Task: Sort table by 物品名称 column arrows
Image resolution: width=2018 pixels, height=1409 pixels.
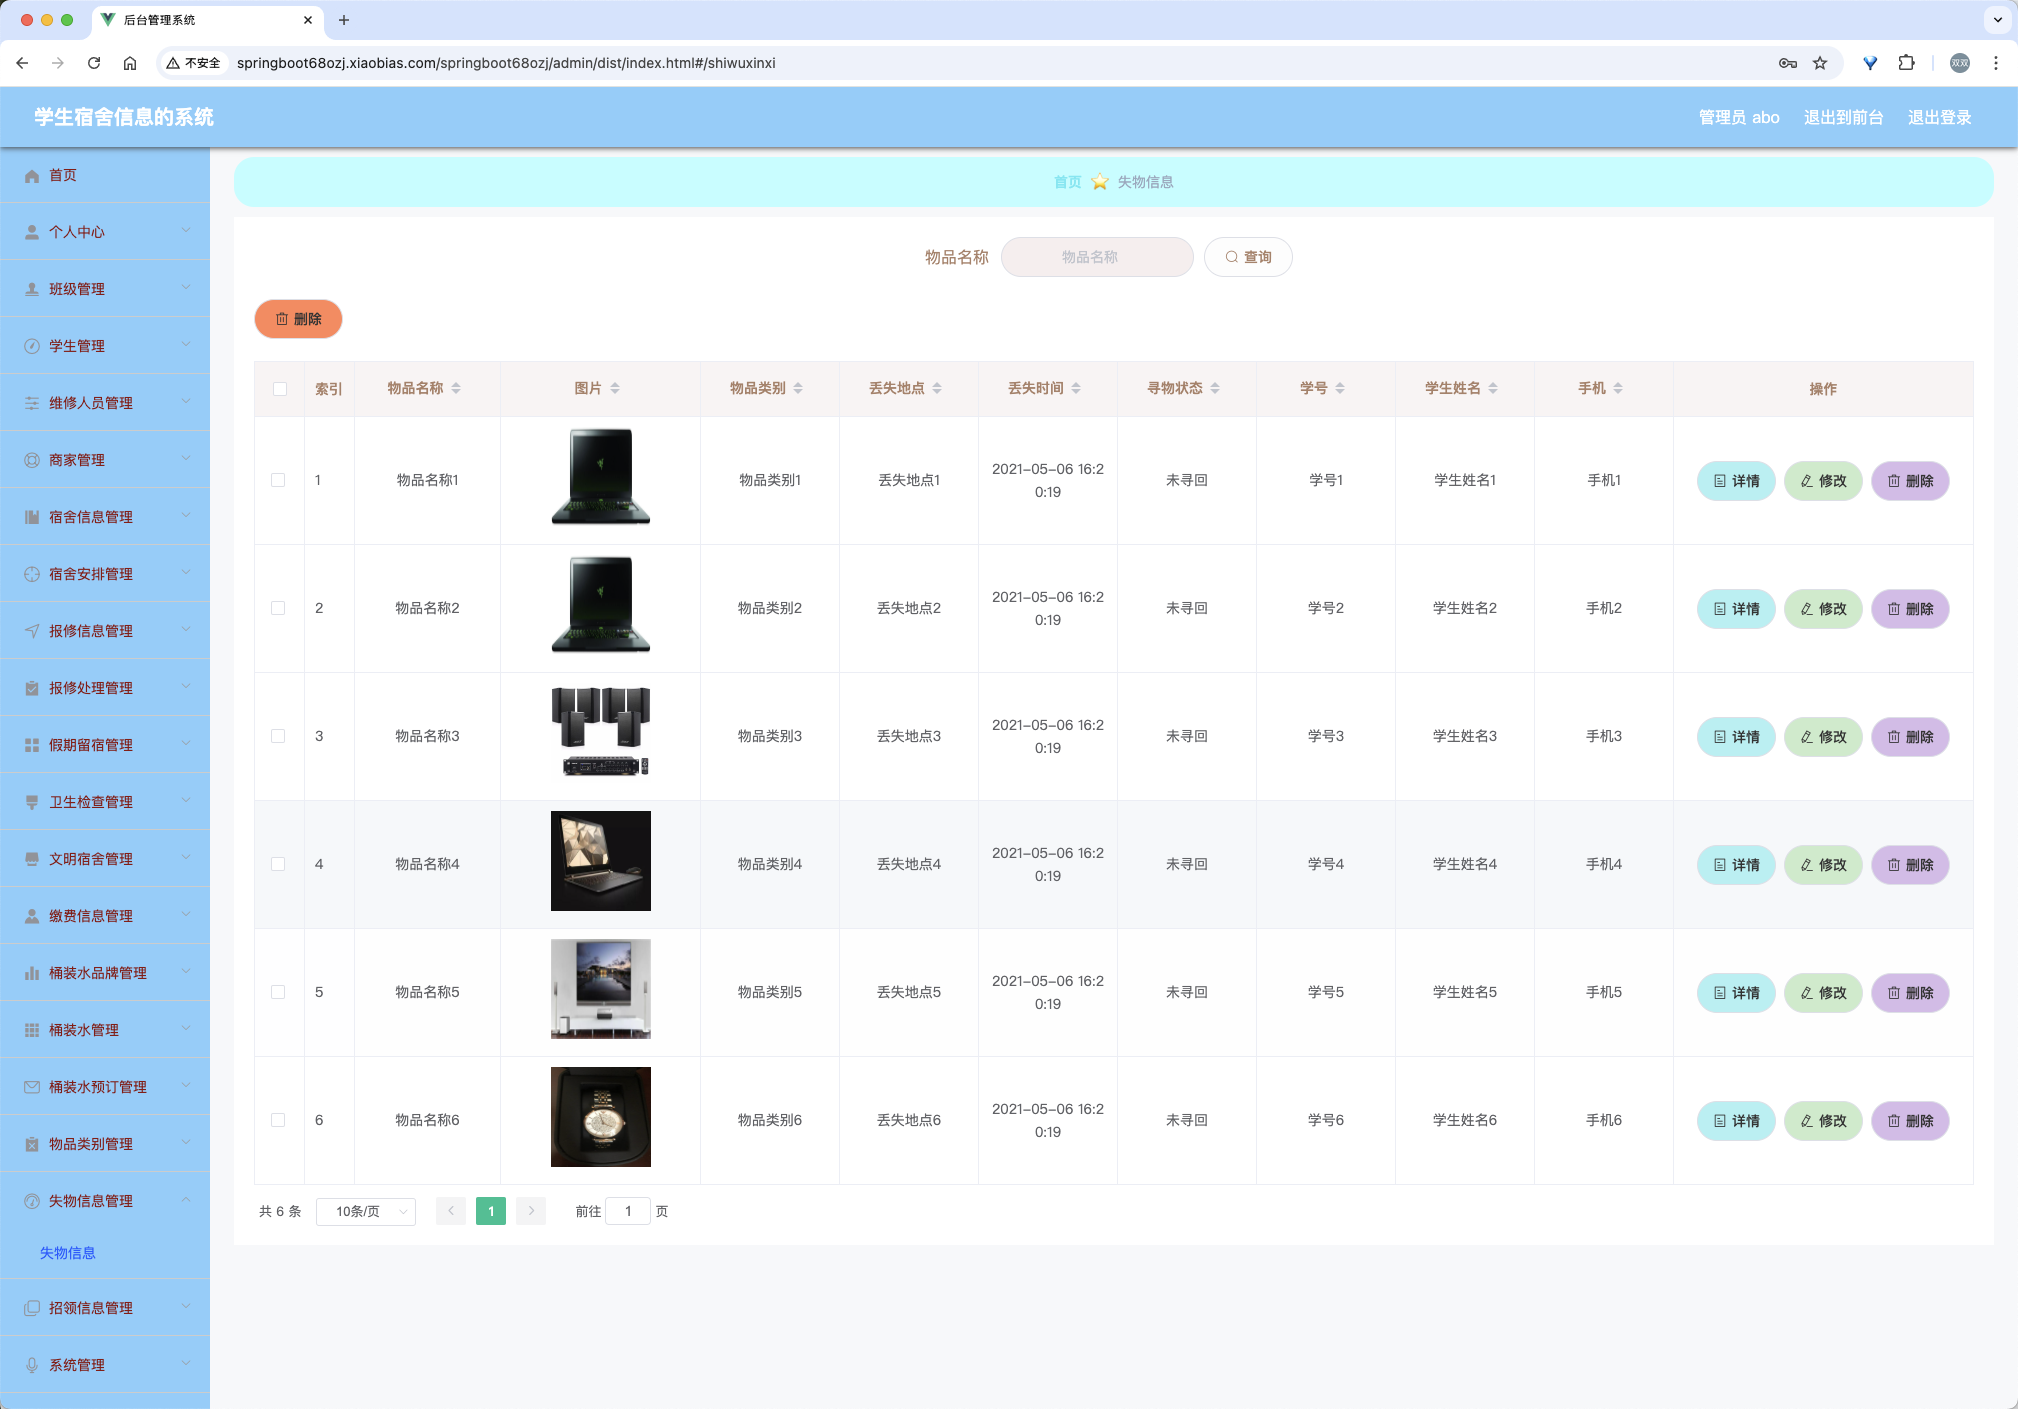Action: tap(456, 388)
